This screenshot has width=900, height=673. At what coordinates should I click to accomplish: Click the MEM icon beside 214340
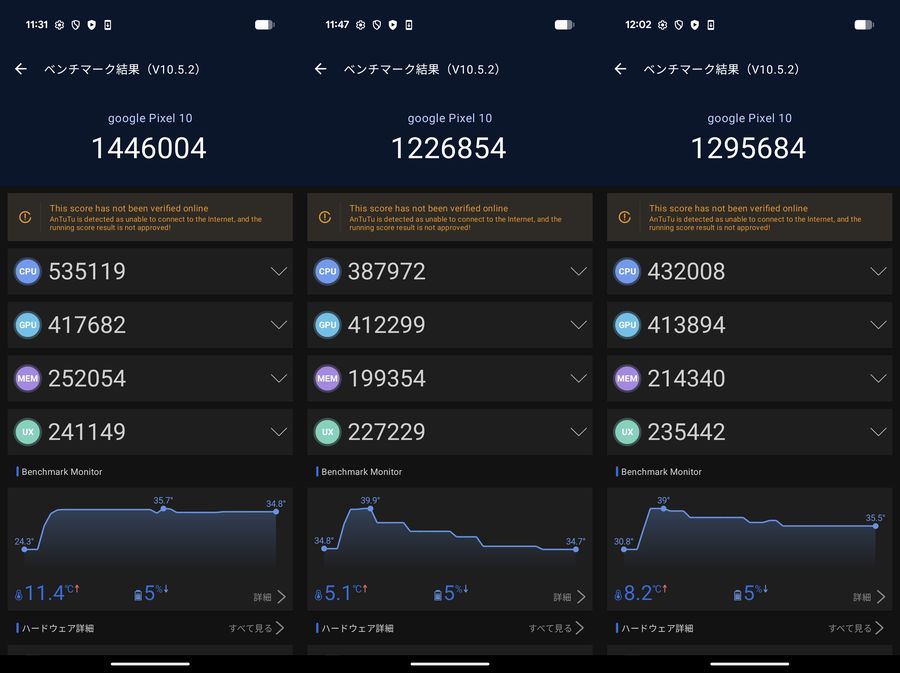click(627, 378)
